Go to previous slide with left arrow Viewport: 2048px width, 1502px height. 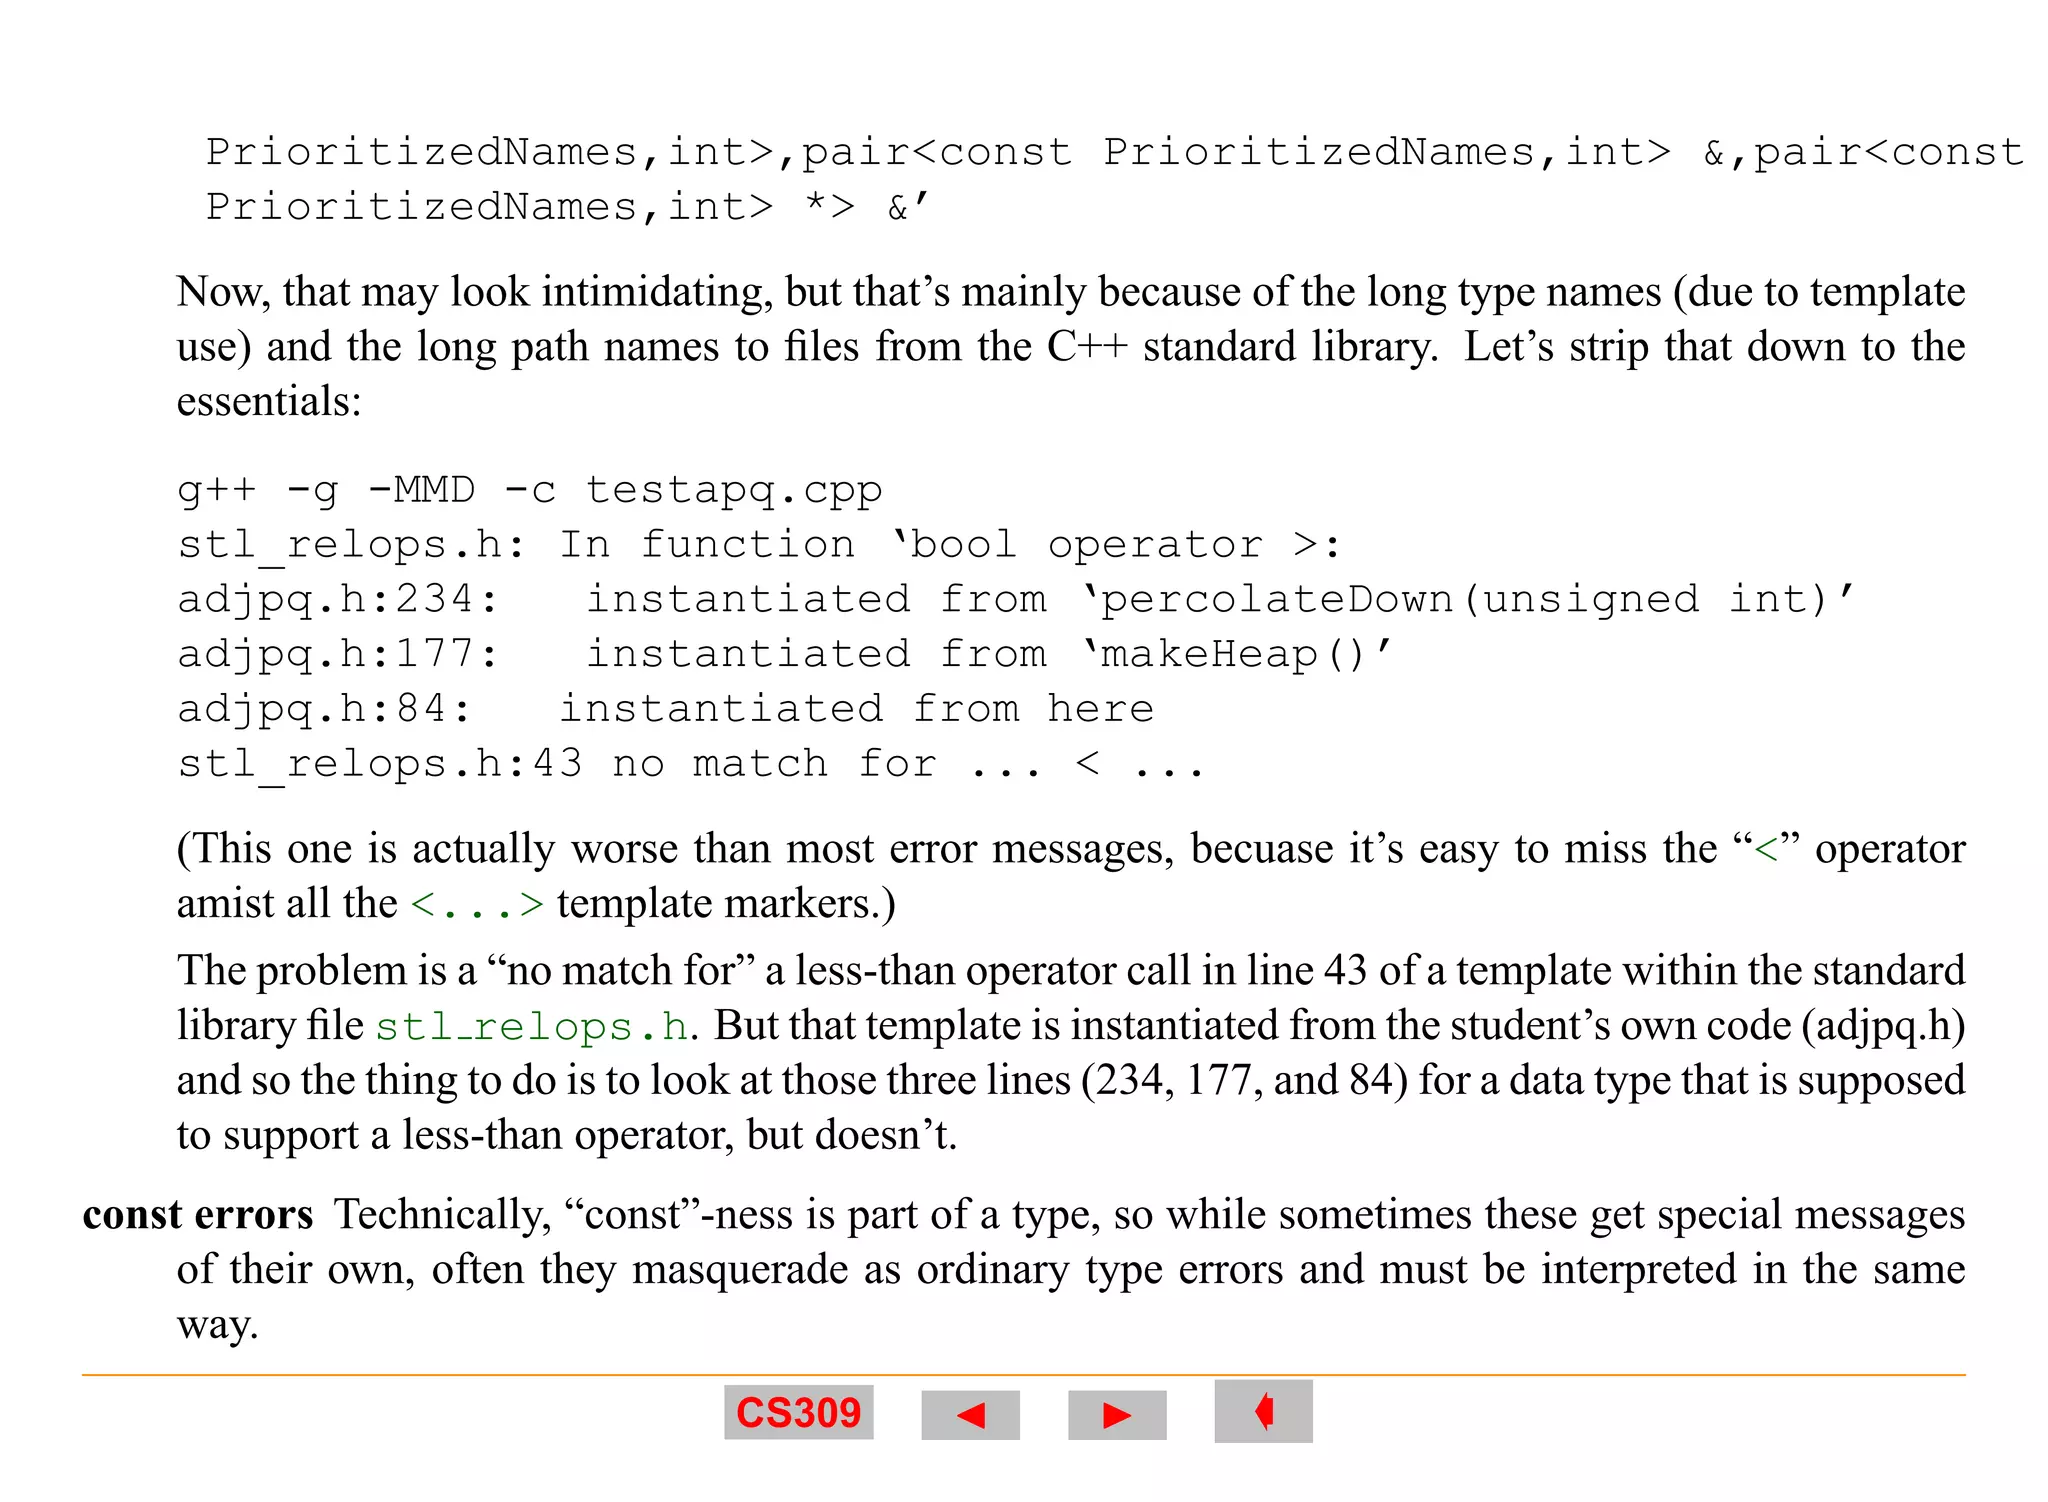point(970,1414)
